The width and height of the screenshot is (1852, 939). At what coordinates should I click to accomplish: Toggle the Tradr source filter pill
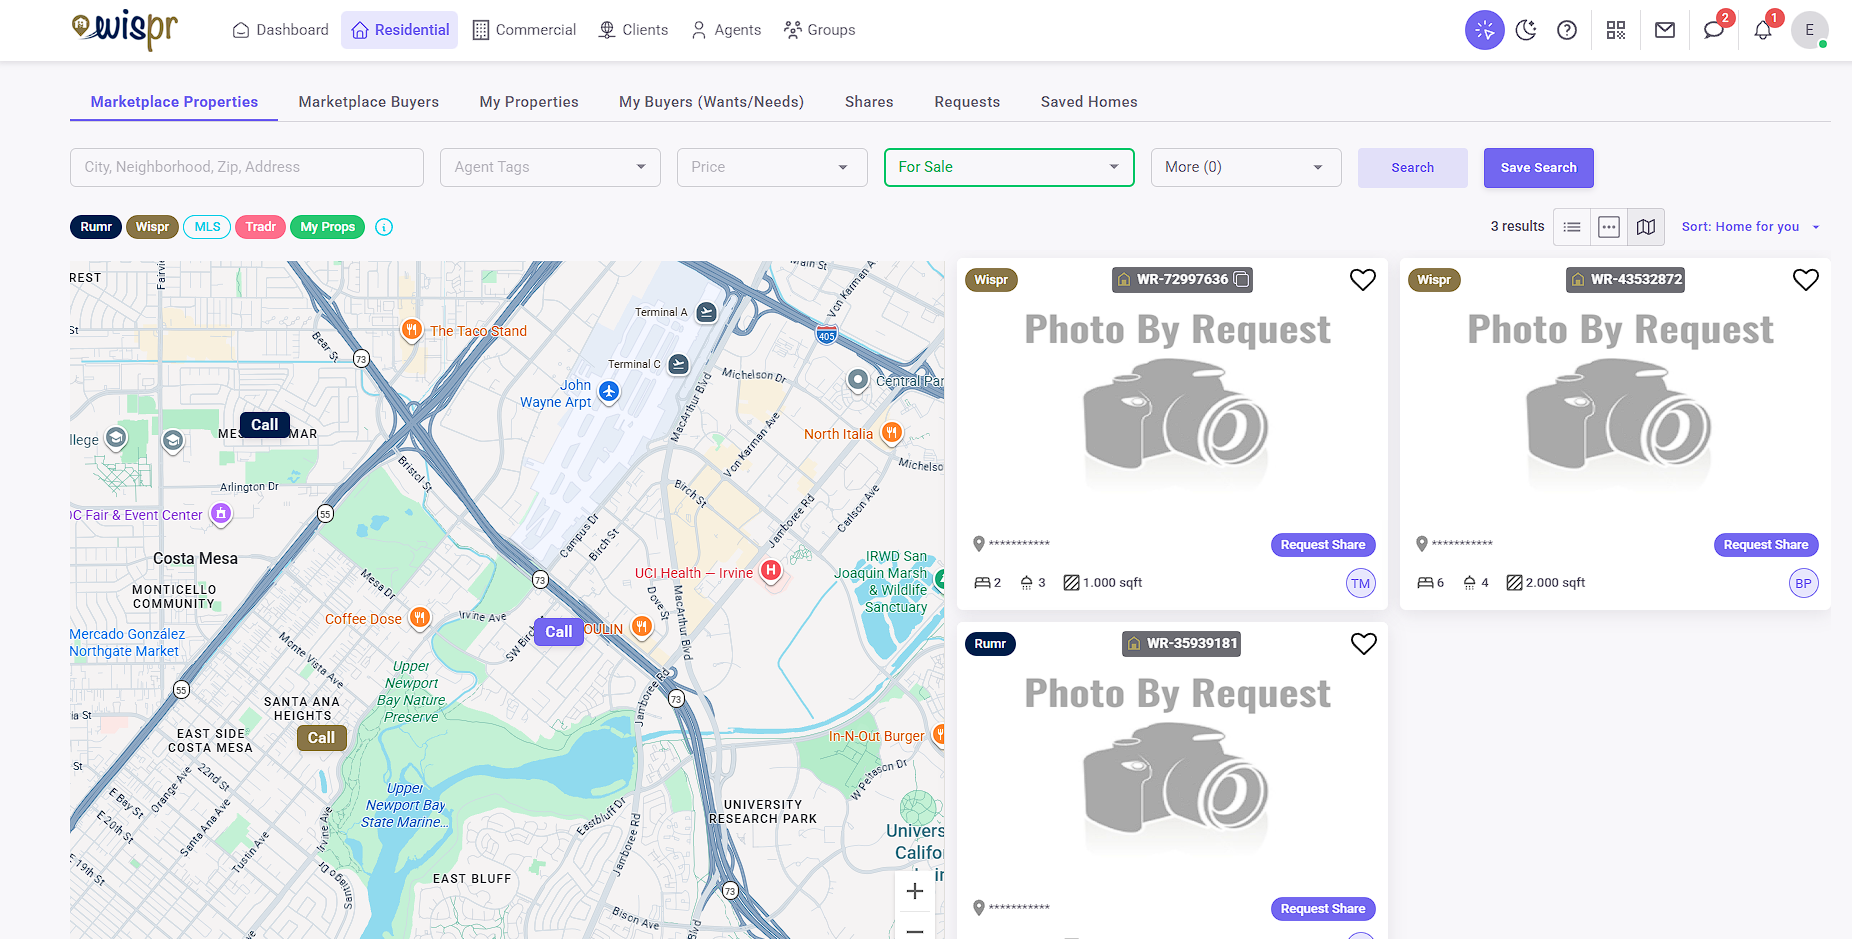coord(260,227)
